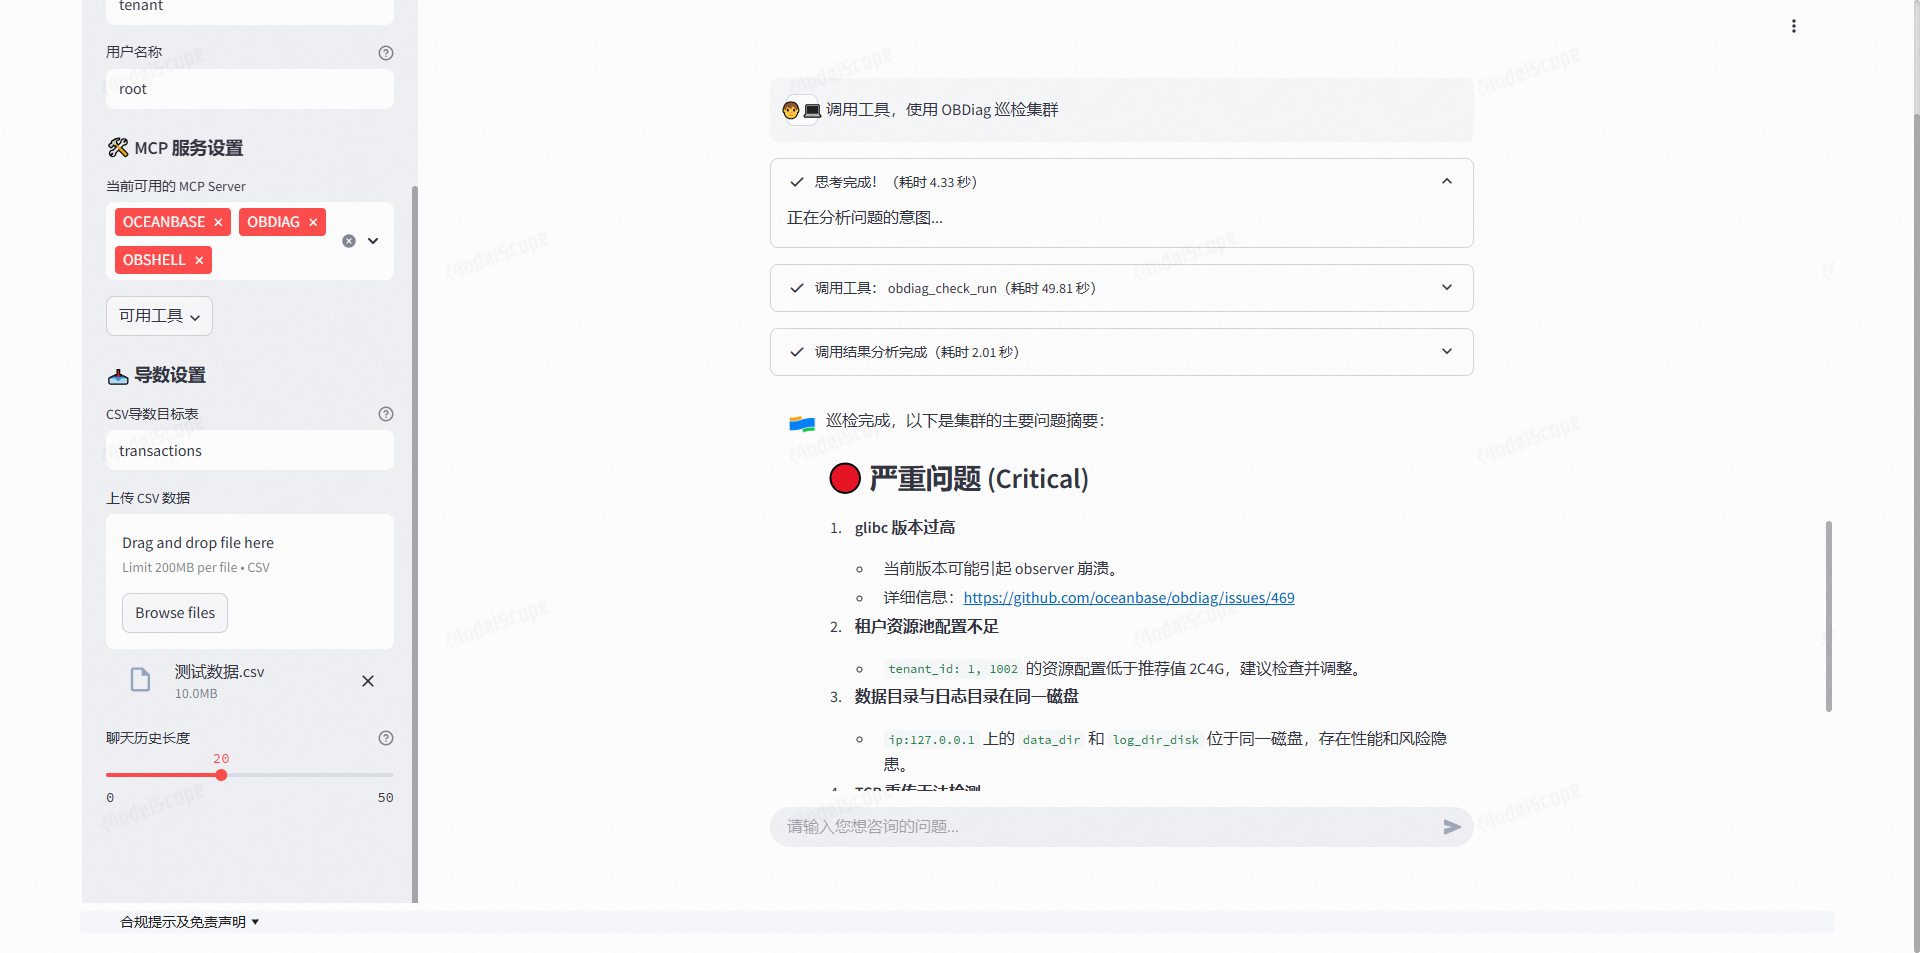The height and width of the screenshot is (953, 1920).
Task: Remove the OBDIAG server tag
Action: coord(313,222)
